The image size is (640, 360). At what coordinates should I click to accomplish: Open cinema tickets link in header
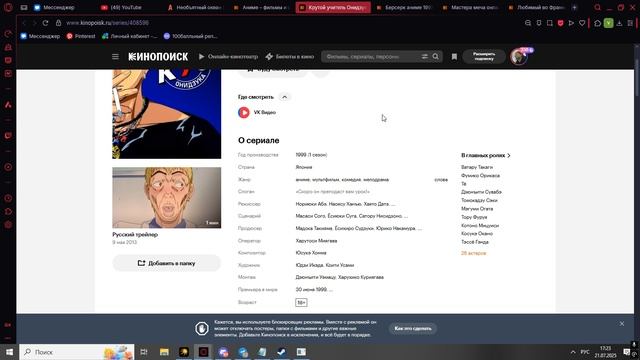(x=290, y=57)
